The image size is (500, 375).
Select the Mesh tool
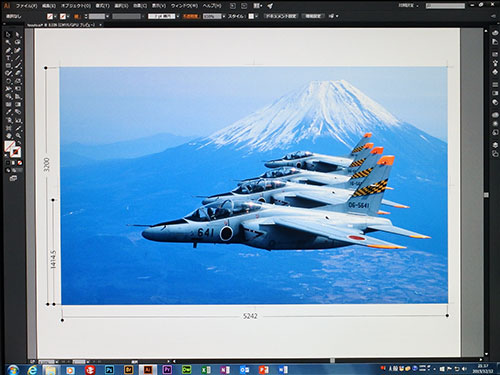8,104
